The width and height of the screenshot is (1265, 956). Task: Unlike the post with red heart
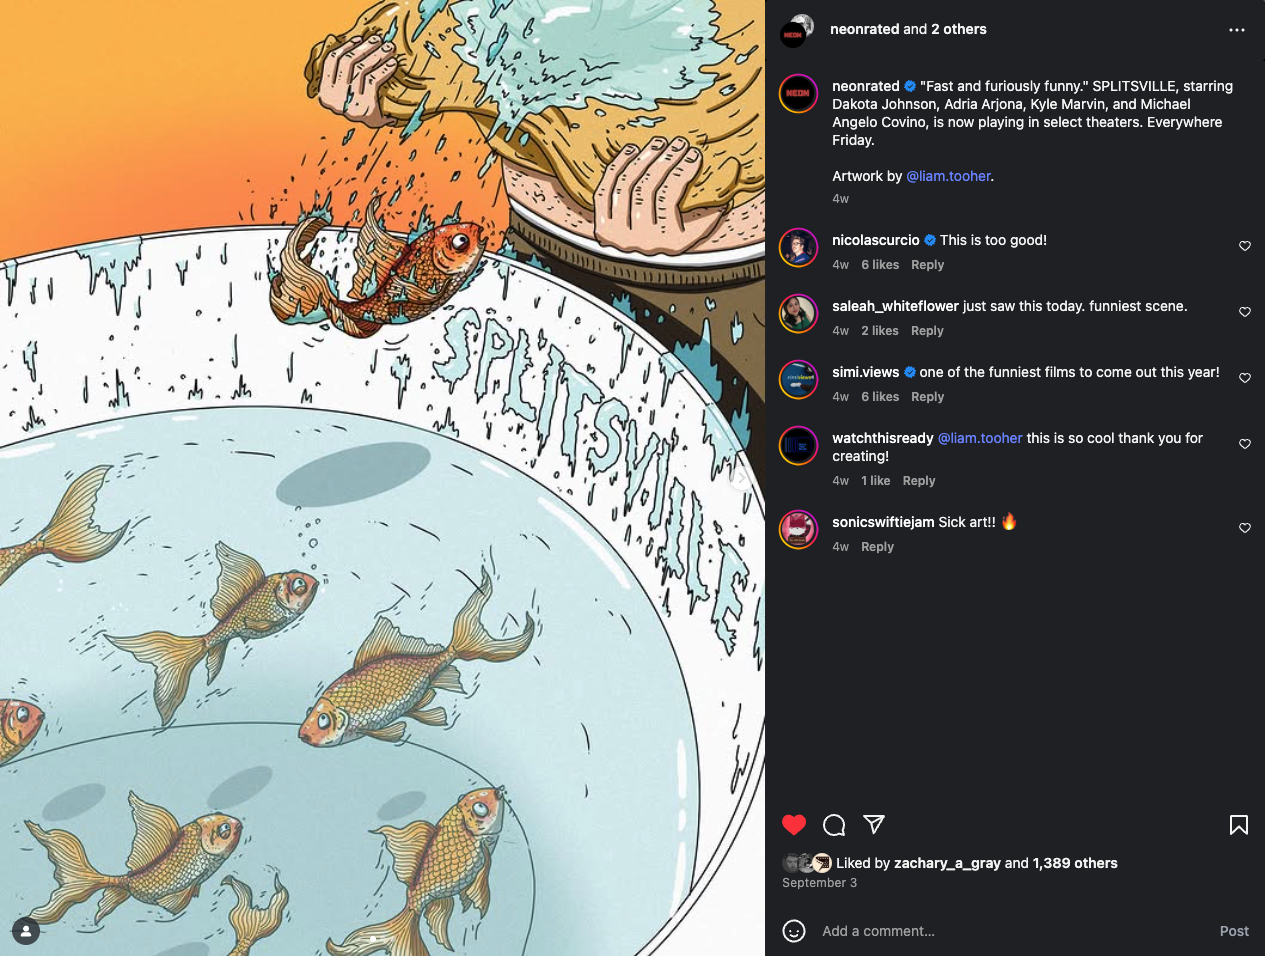(x=794, y=825)
